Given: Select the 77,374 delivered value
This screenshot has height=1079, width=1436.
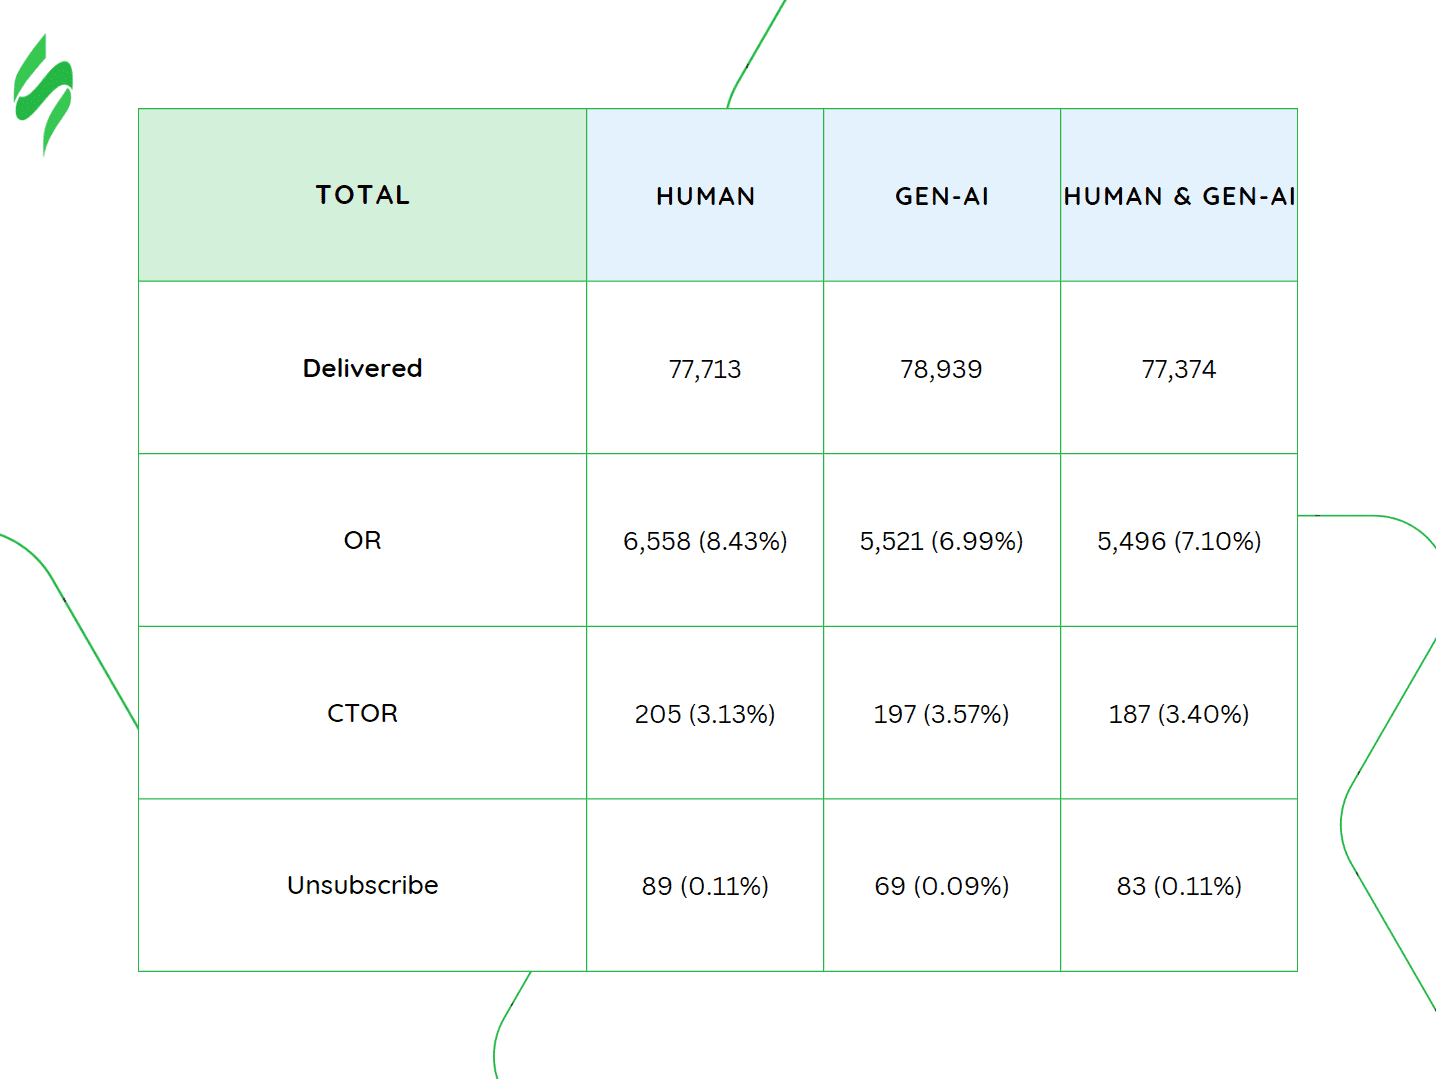Looking at the screenshot, I should 1179,369.
